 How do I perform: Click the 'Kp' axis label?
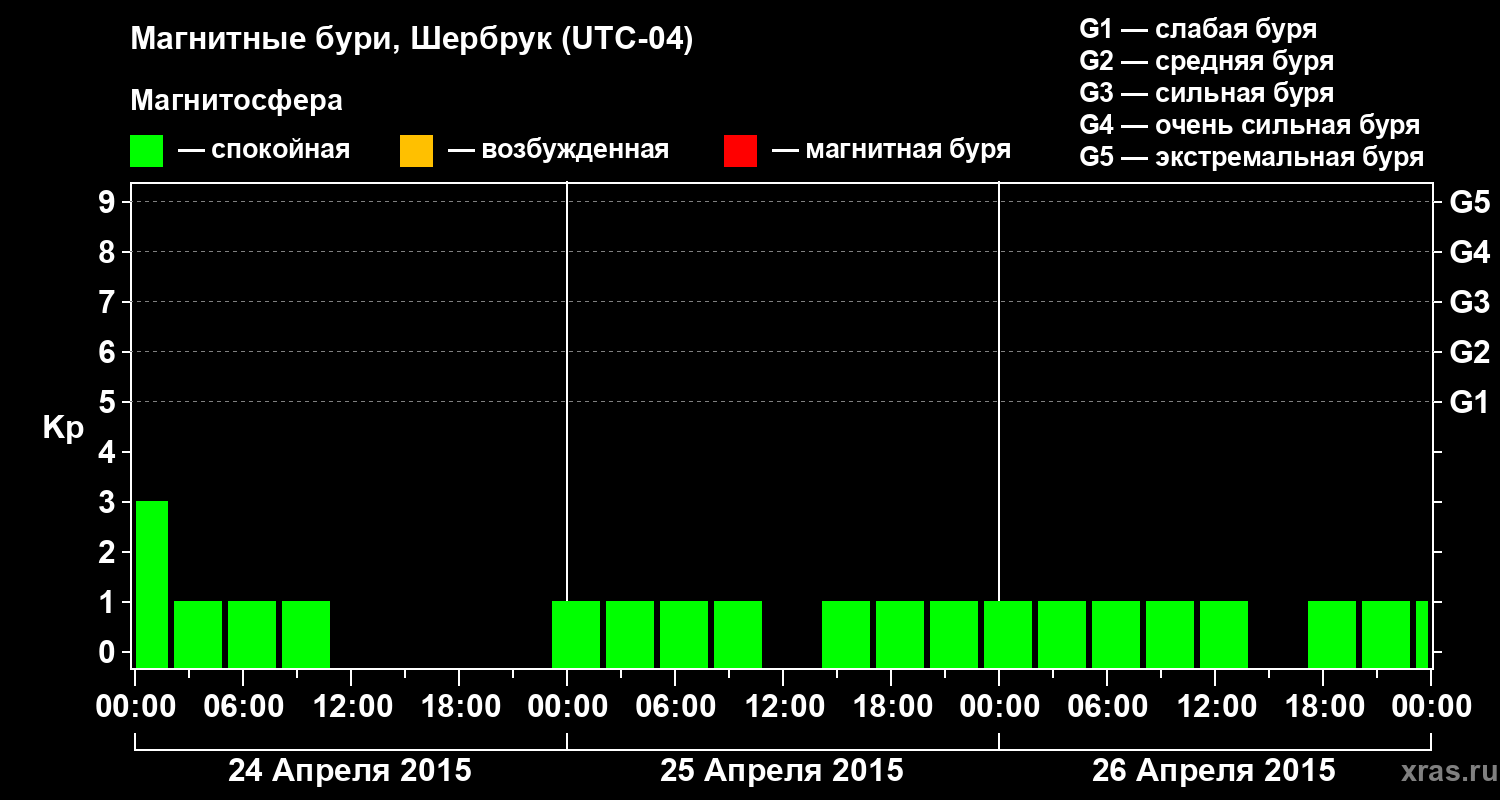pos(63,428)
